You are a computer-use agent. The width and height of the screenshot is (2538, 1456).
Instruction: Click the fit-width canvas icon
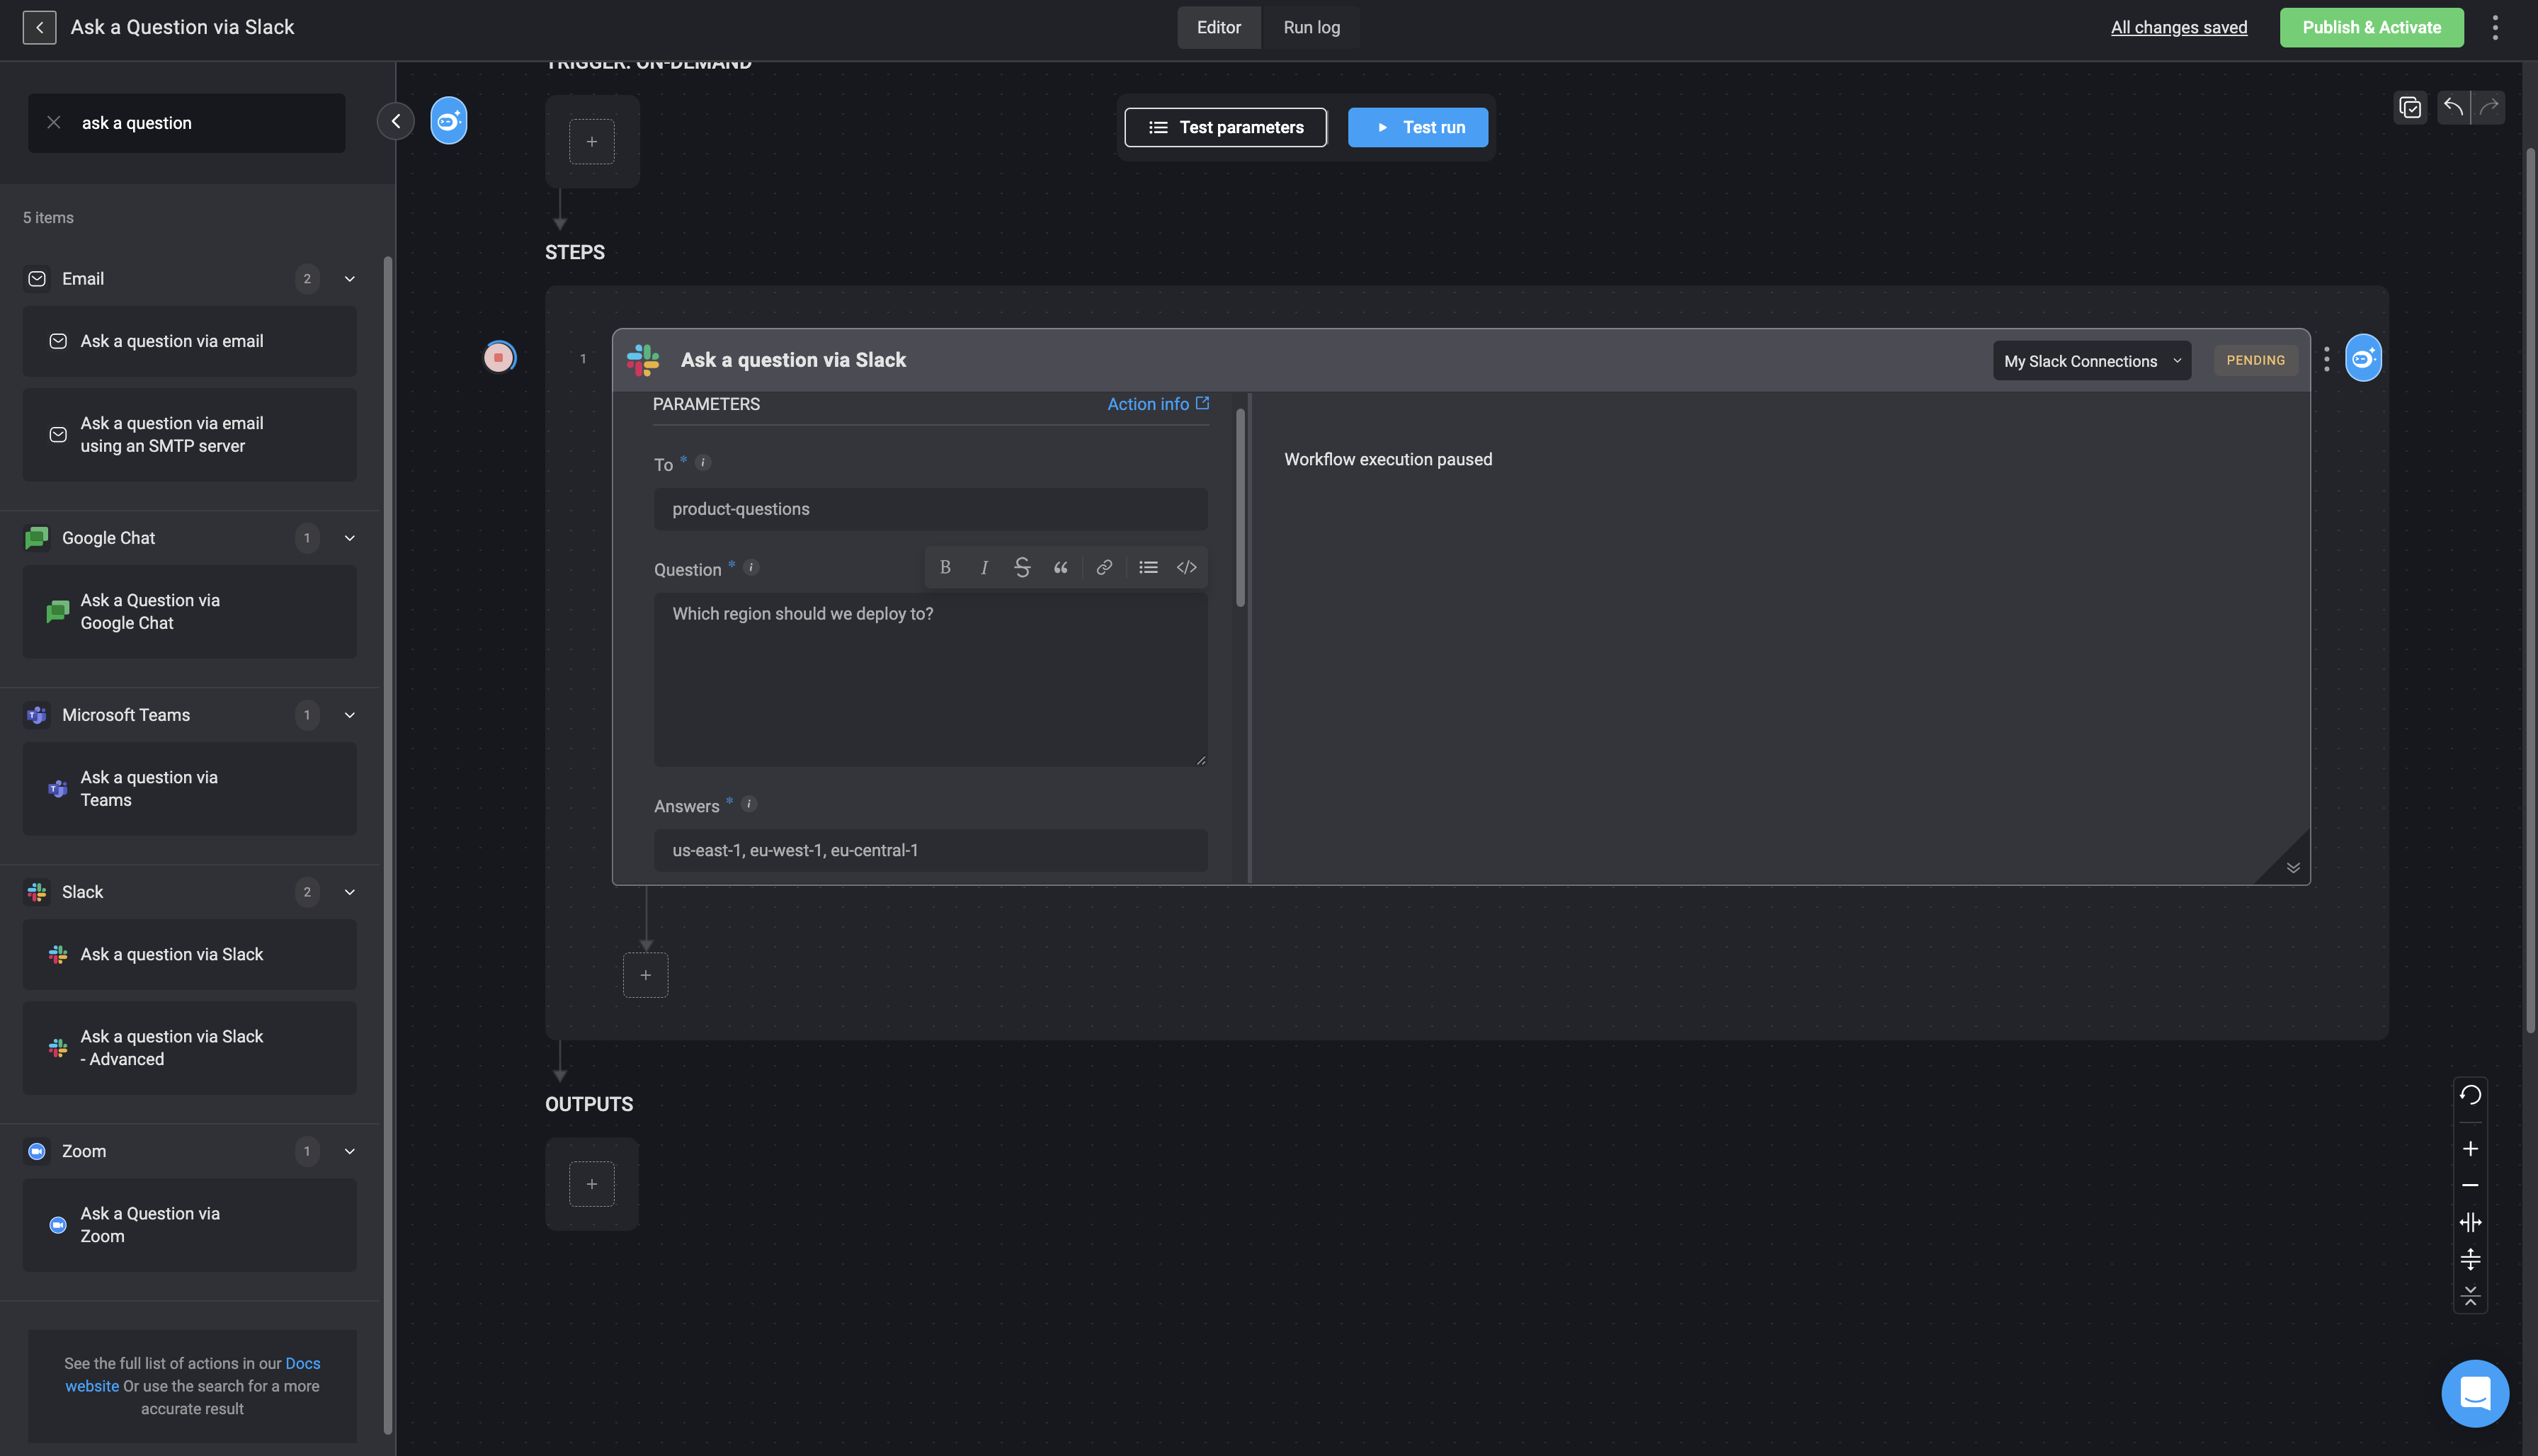pos(2471,1222)
